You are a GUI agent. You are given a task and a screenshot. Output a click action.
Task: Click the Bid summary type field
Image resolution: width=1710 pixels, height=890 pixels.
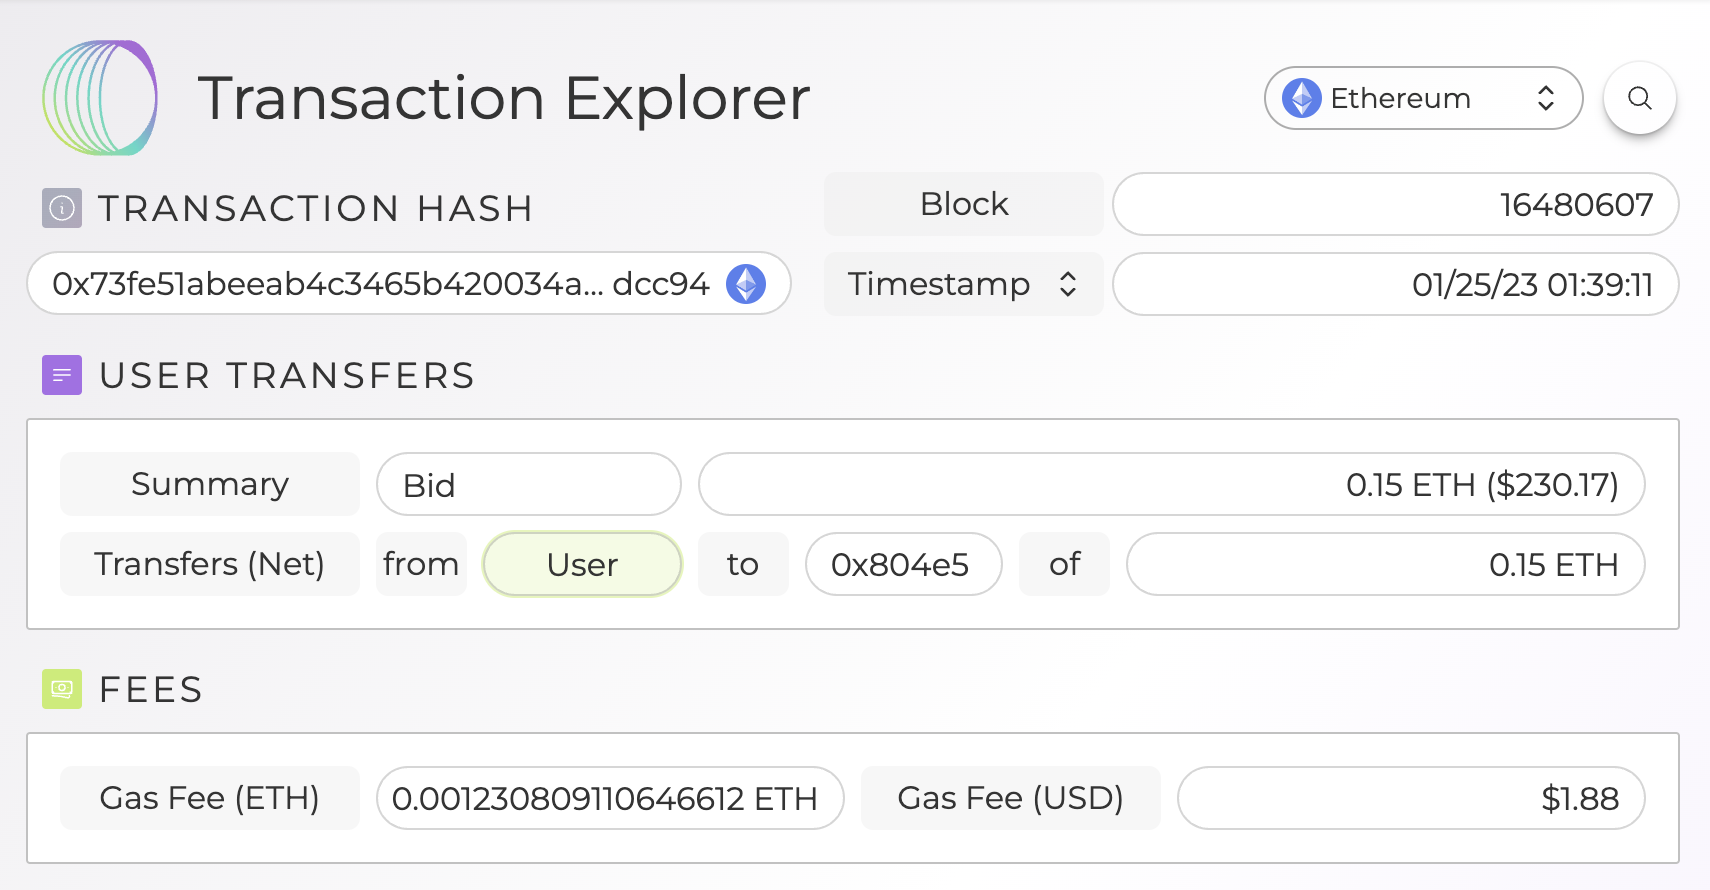coord(528,485)
